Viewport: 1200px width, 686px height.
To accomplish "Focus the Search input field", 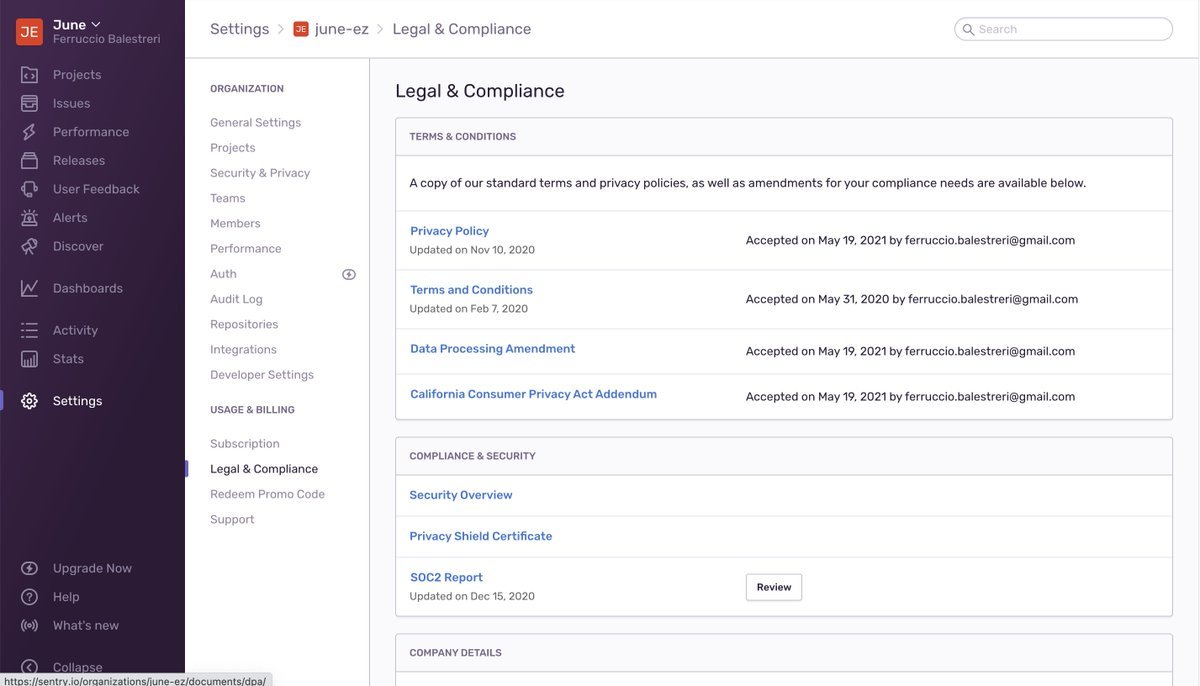I will tap(1064, 29).
